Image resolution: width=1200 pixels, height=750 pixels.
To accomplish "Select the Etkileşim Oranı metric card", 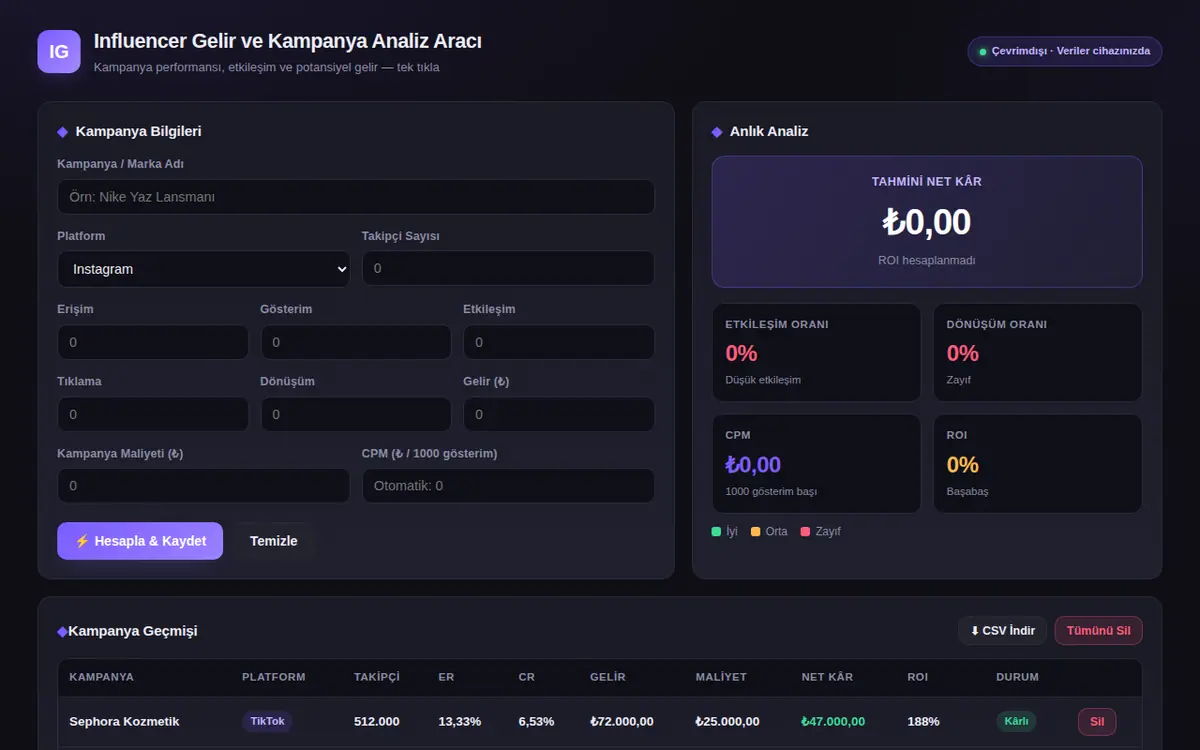I will [x=816, y=353].
